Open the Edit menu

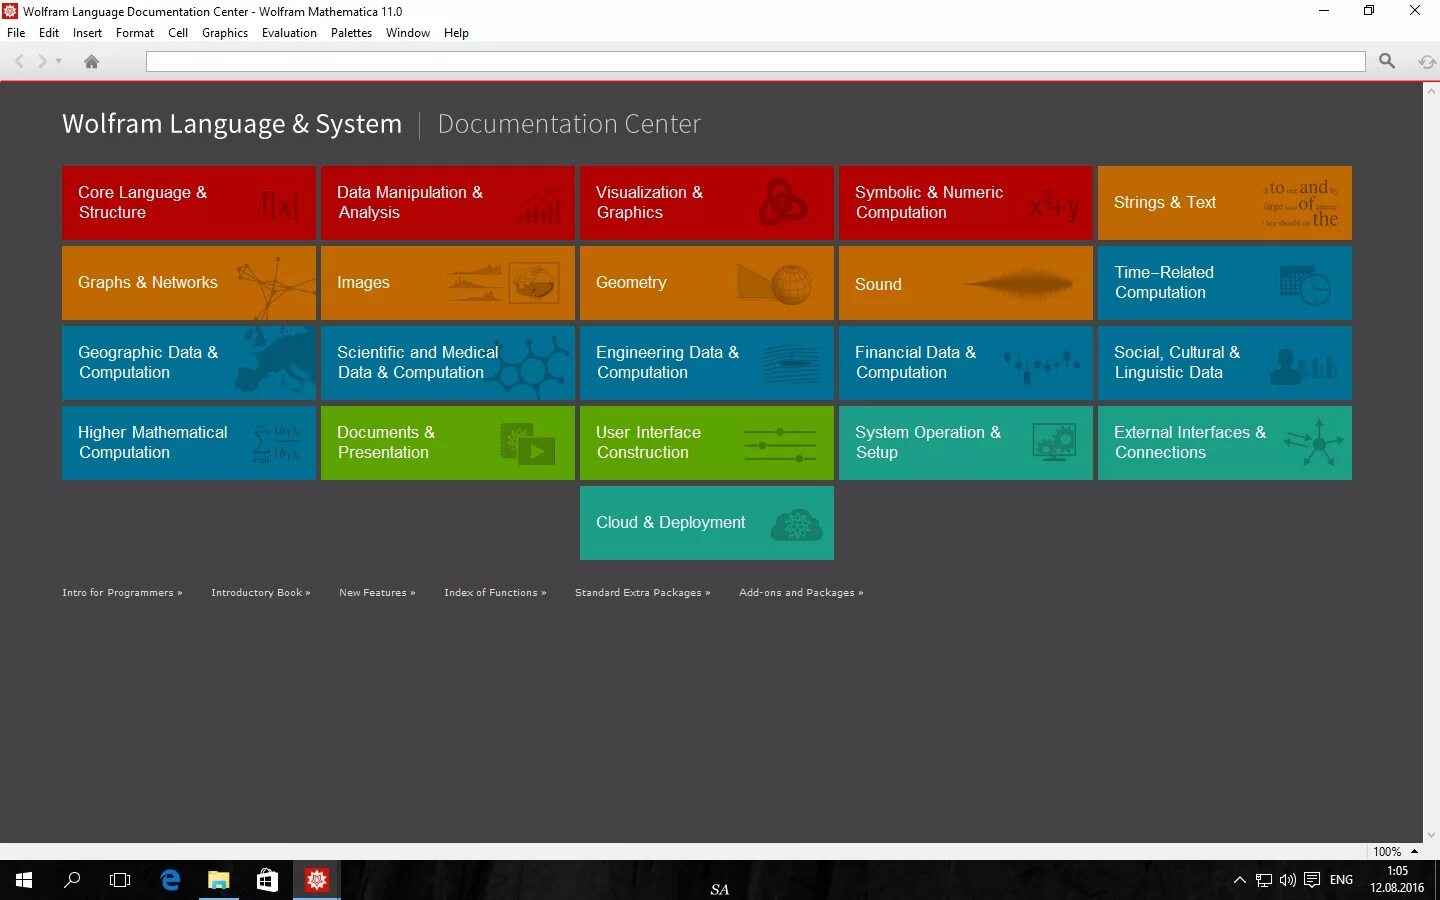tap(49, 33)
